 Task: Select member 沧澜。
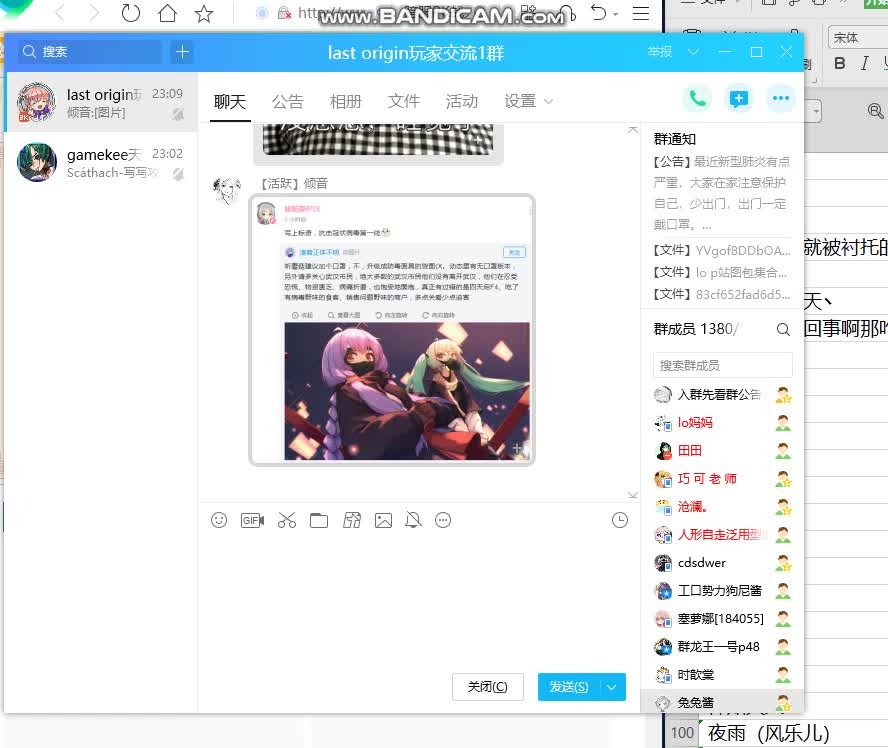click(x=723, y=507)
